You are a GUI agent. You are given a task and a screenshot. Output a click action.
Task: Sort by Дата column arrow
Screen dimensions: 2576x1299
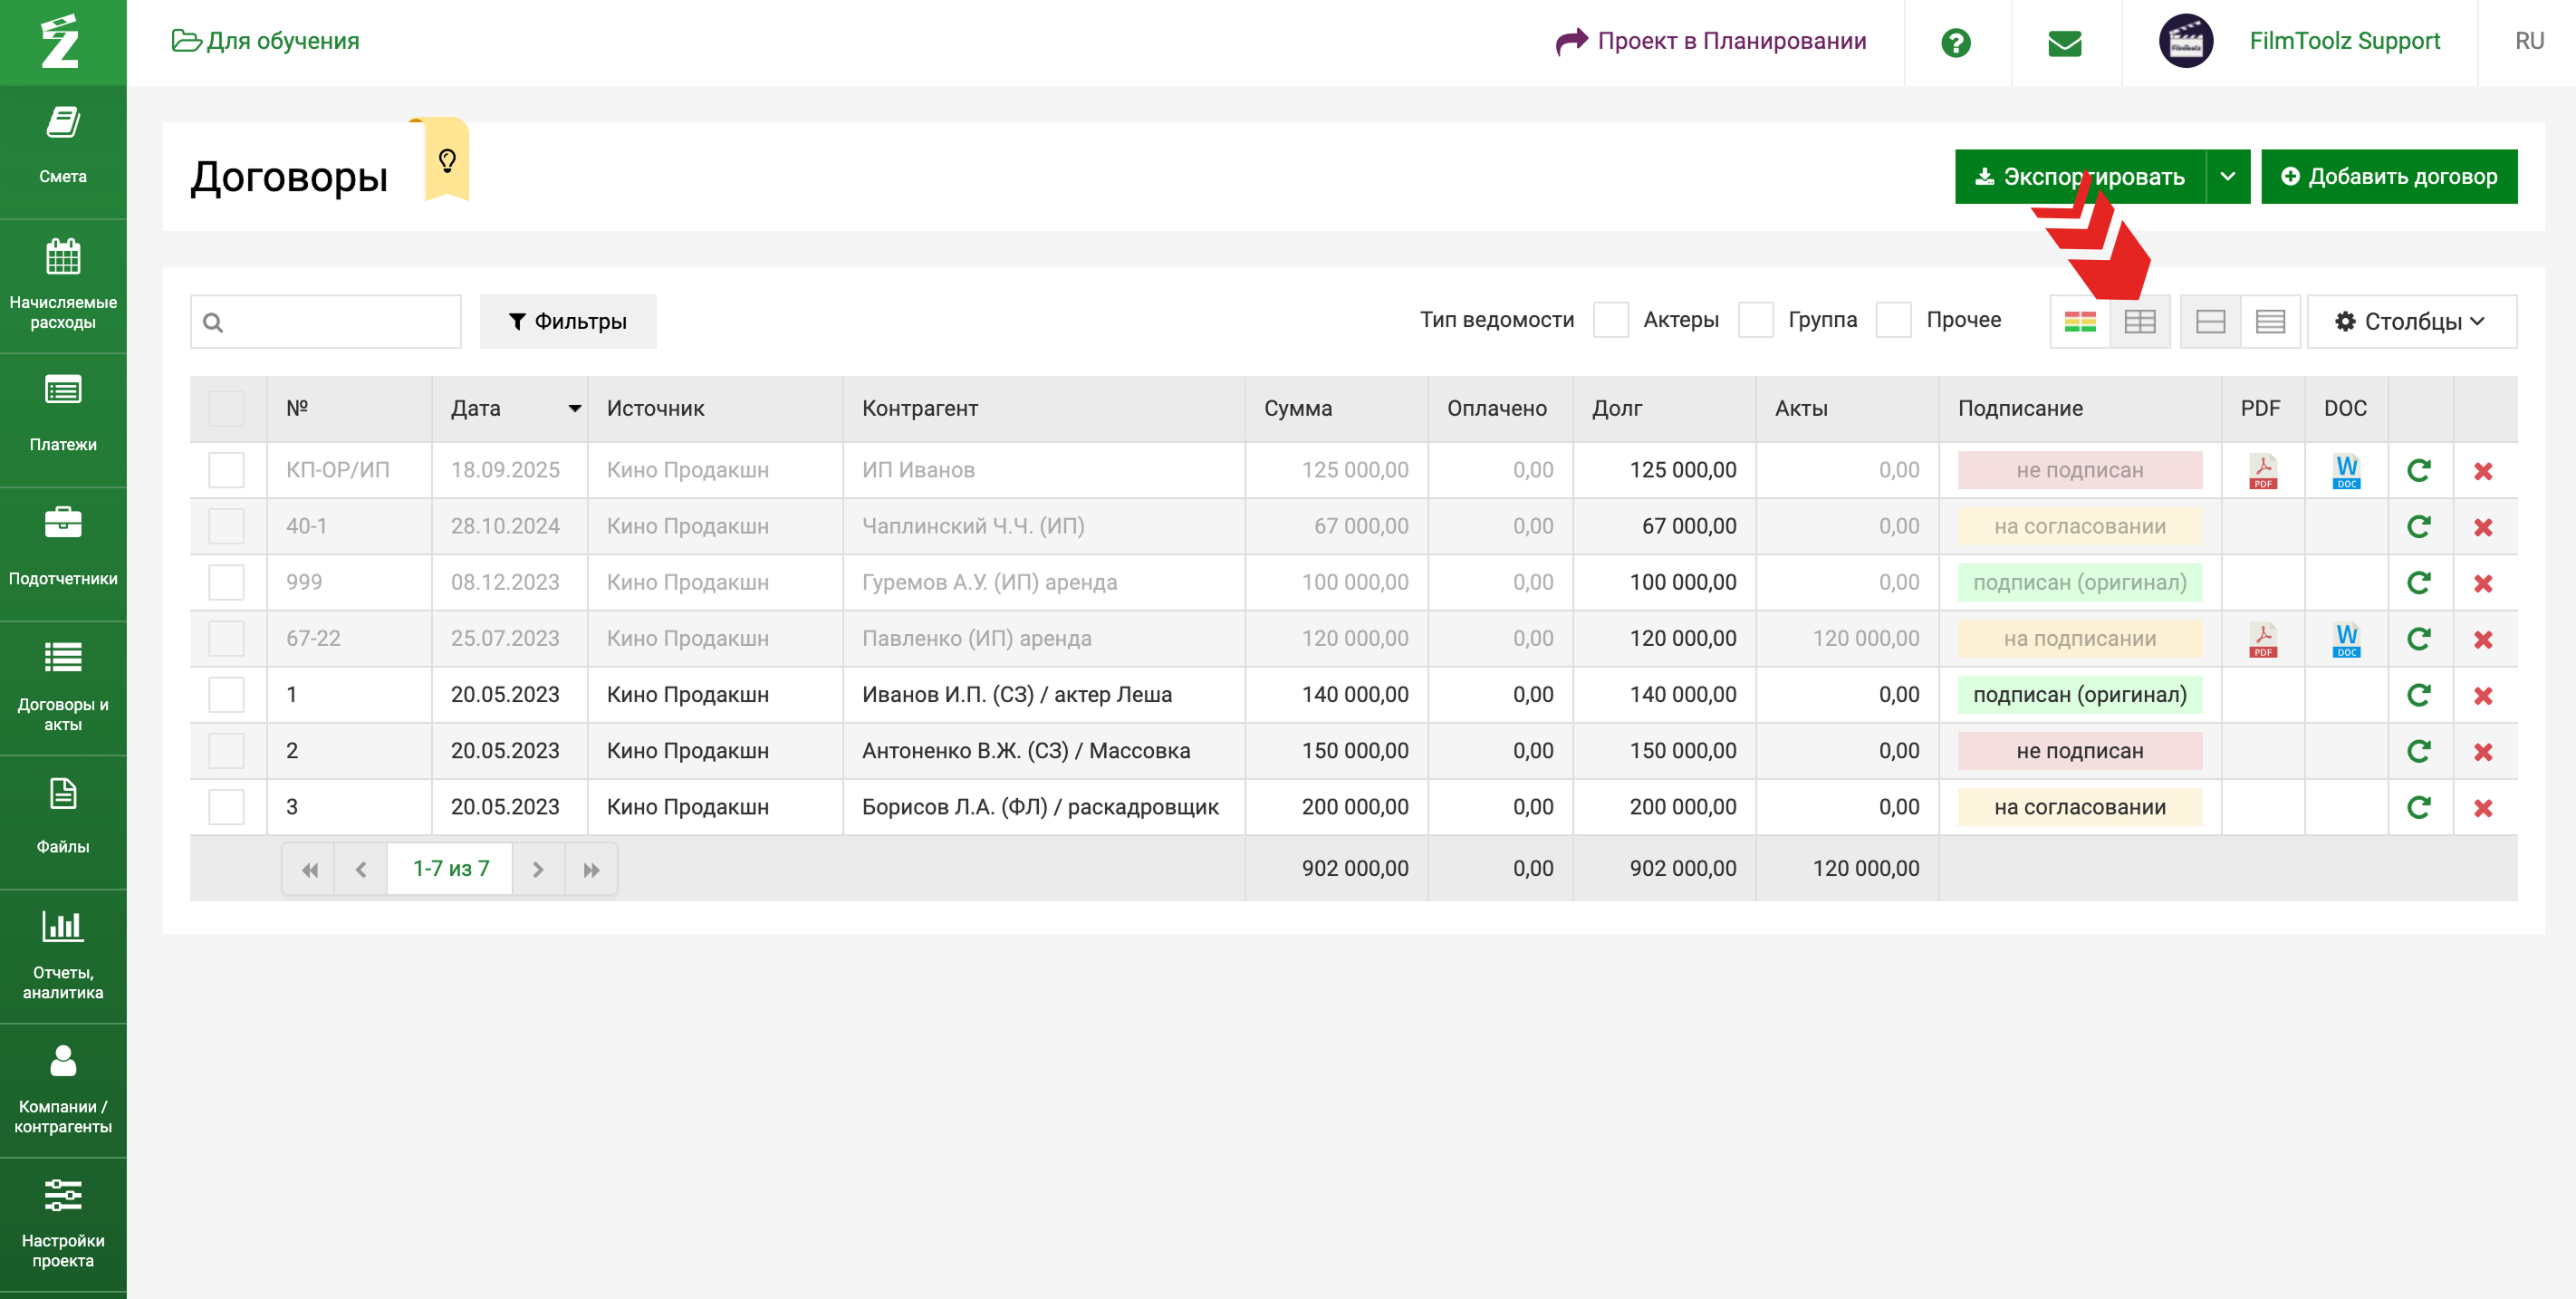(x=574, y=409)
